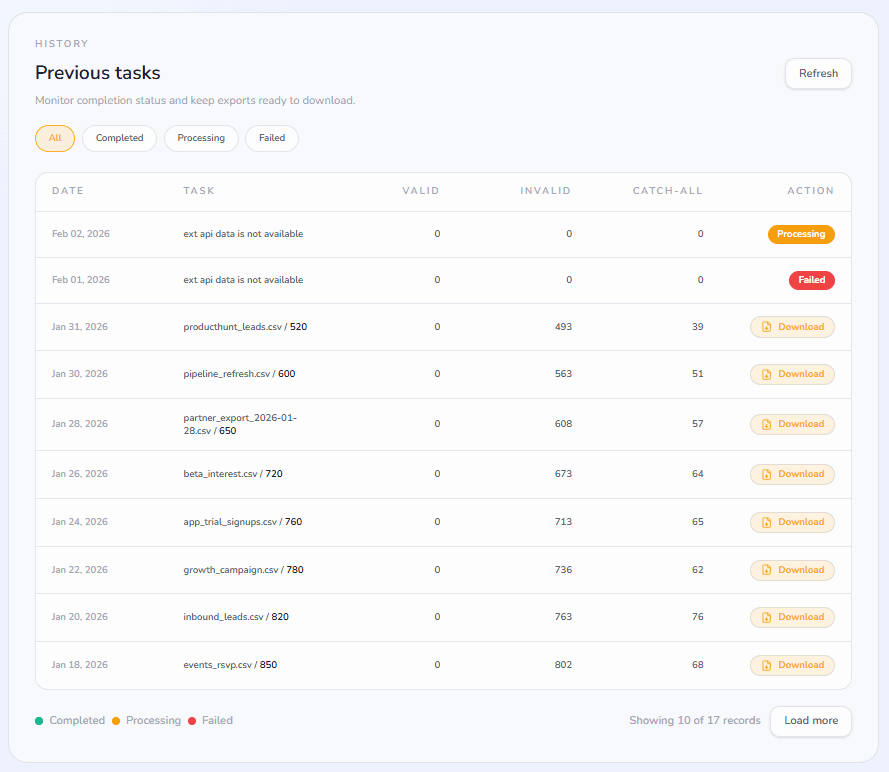Click the red Failed status badge

click(x=811, y=280)
